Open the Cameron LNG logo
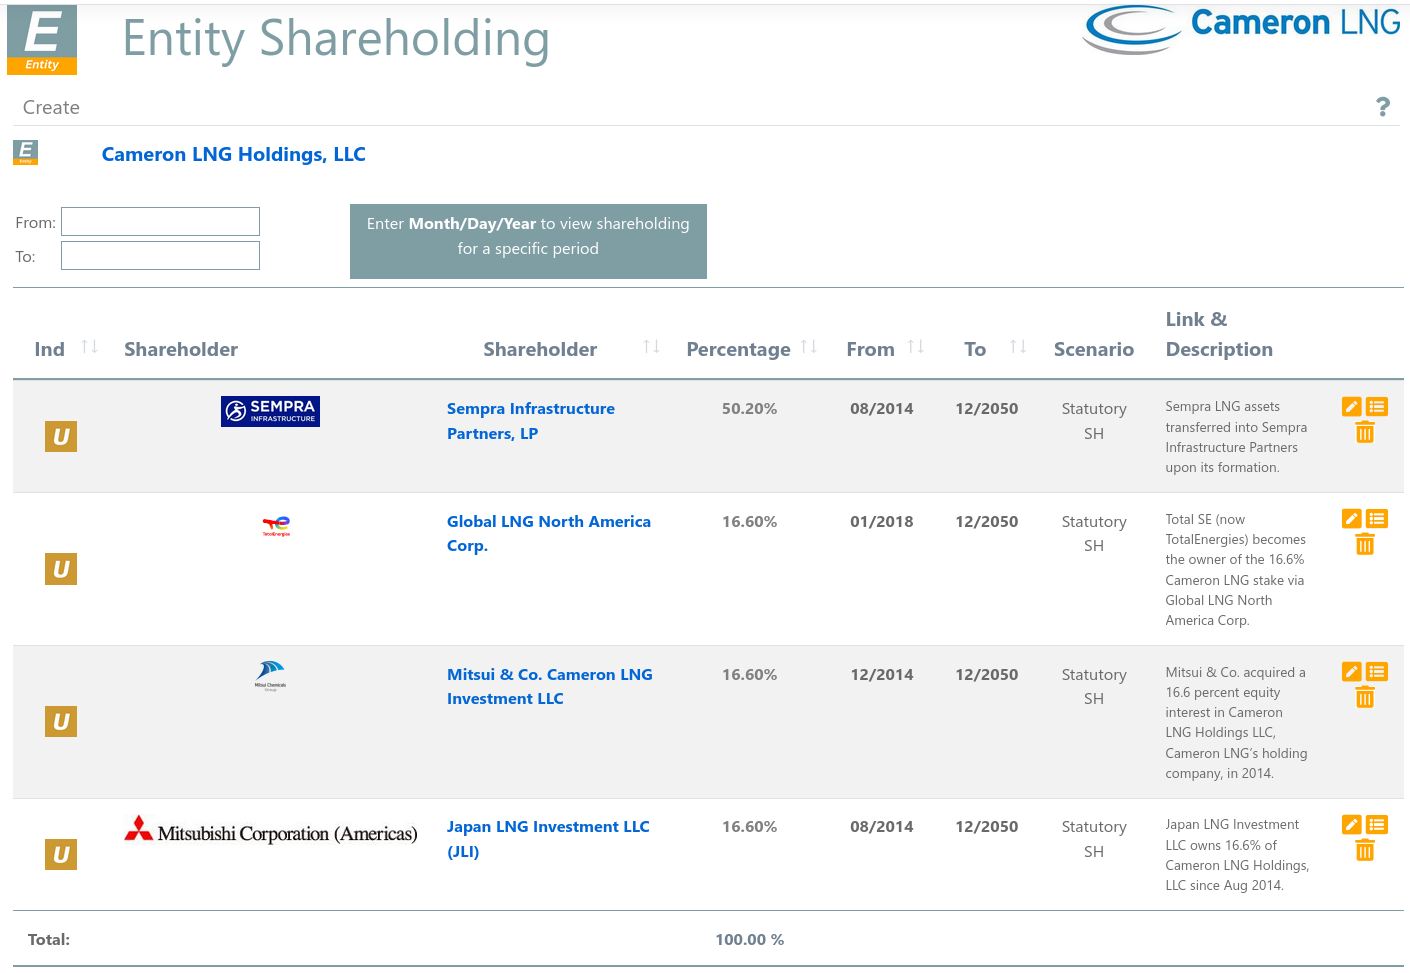 point(1241,28)
